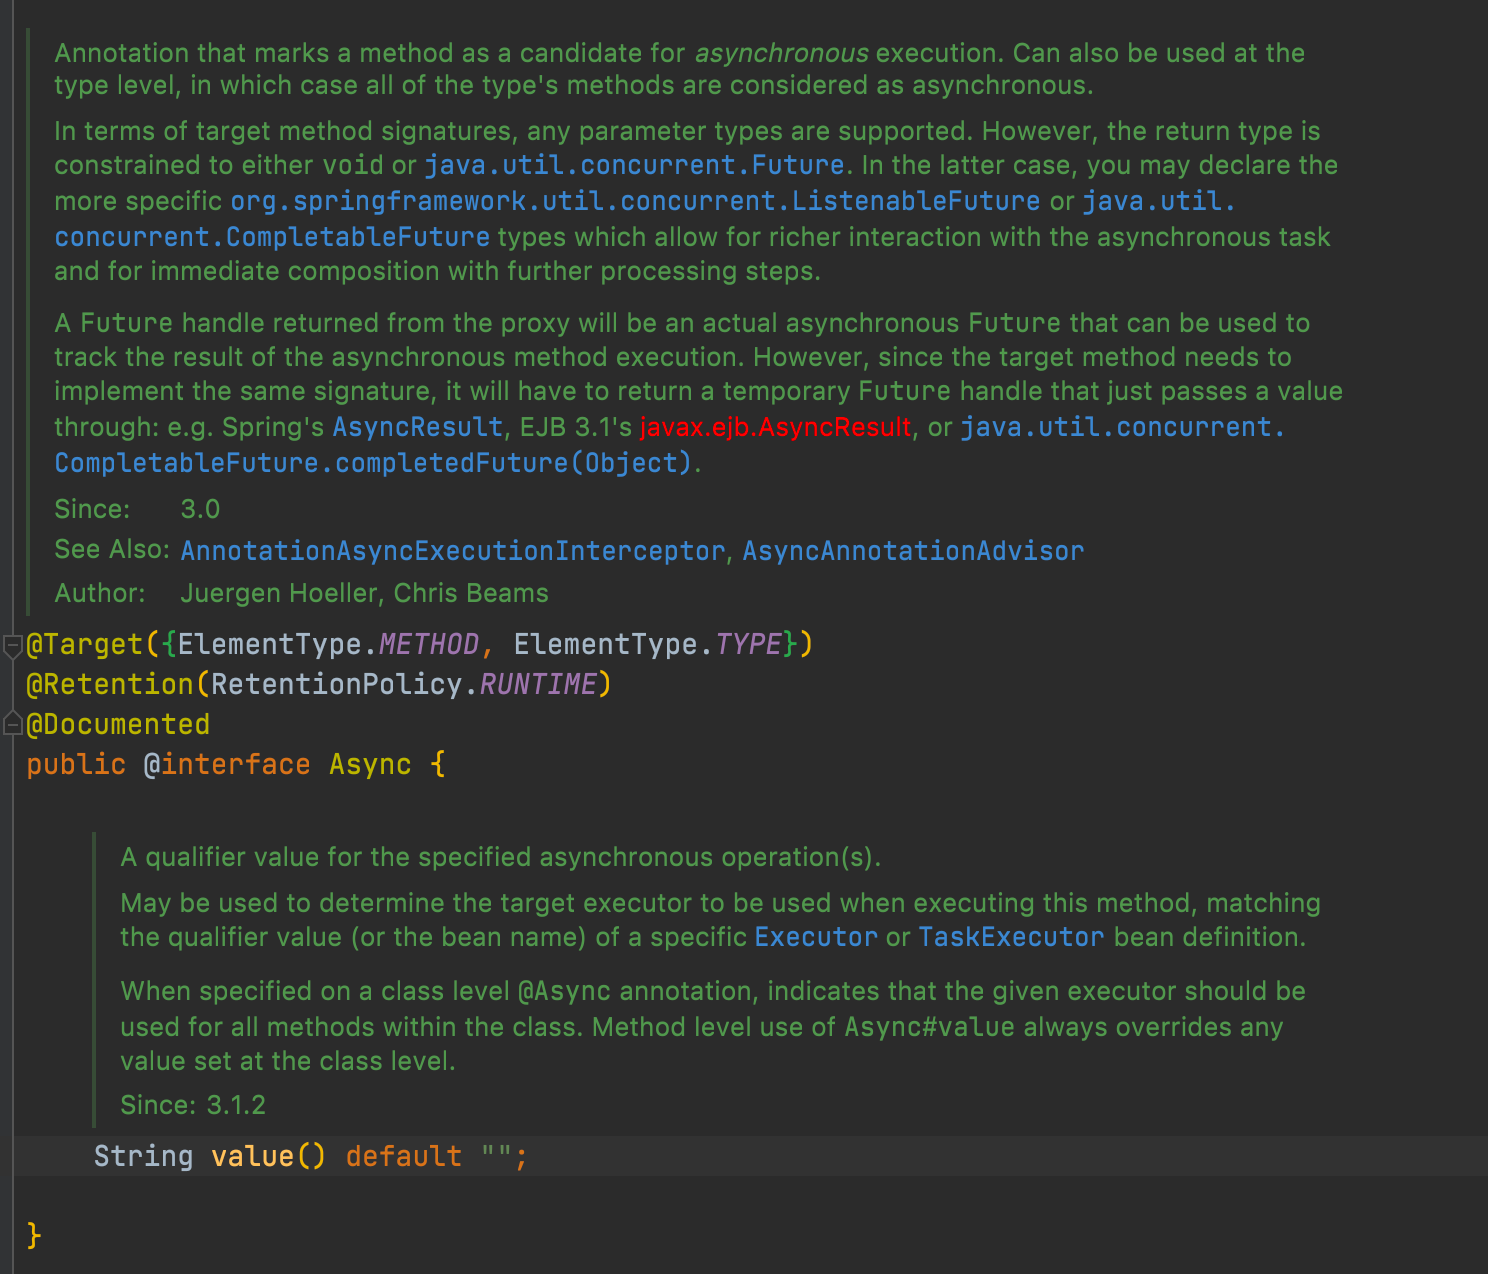Click Async in the interface declaration
Screen dimensions: 1488x1274
point(370,764)
